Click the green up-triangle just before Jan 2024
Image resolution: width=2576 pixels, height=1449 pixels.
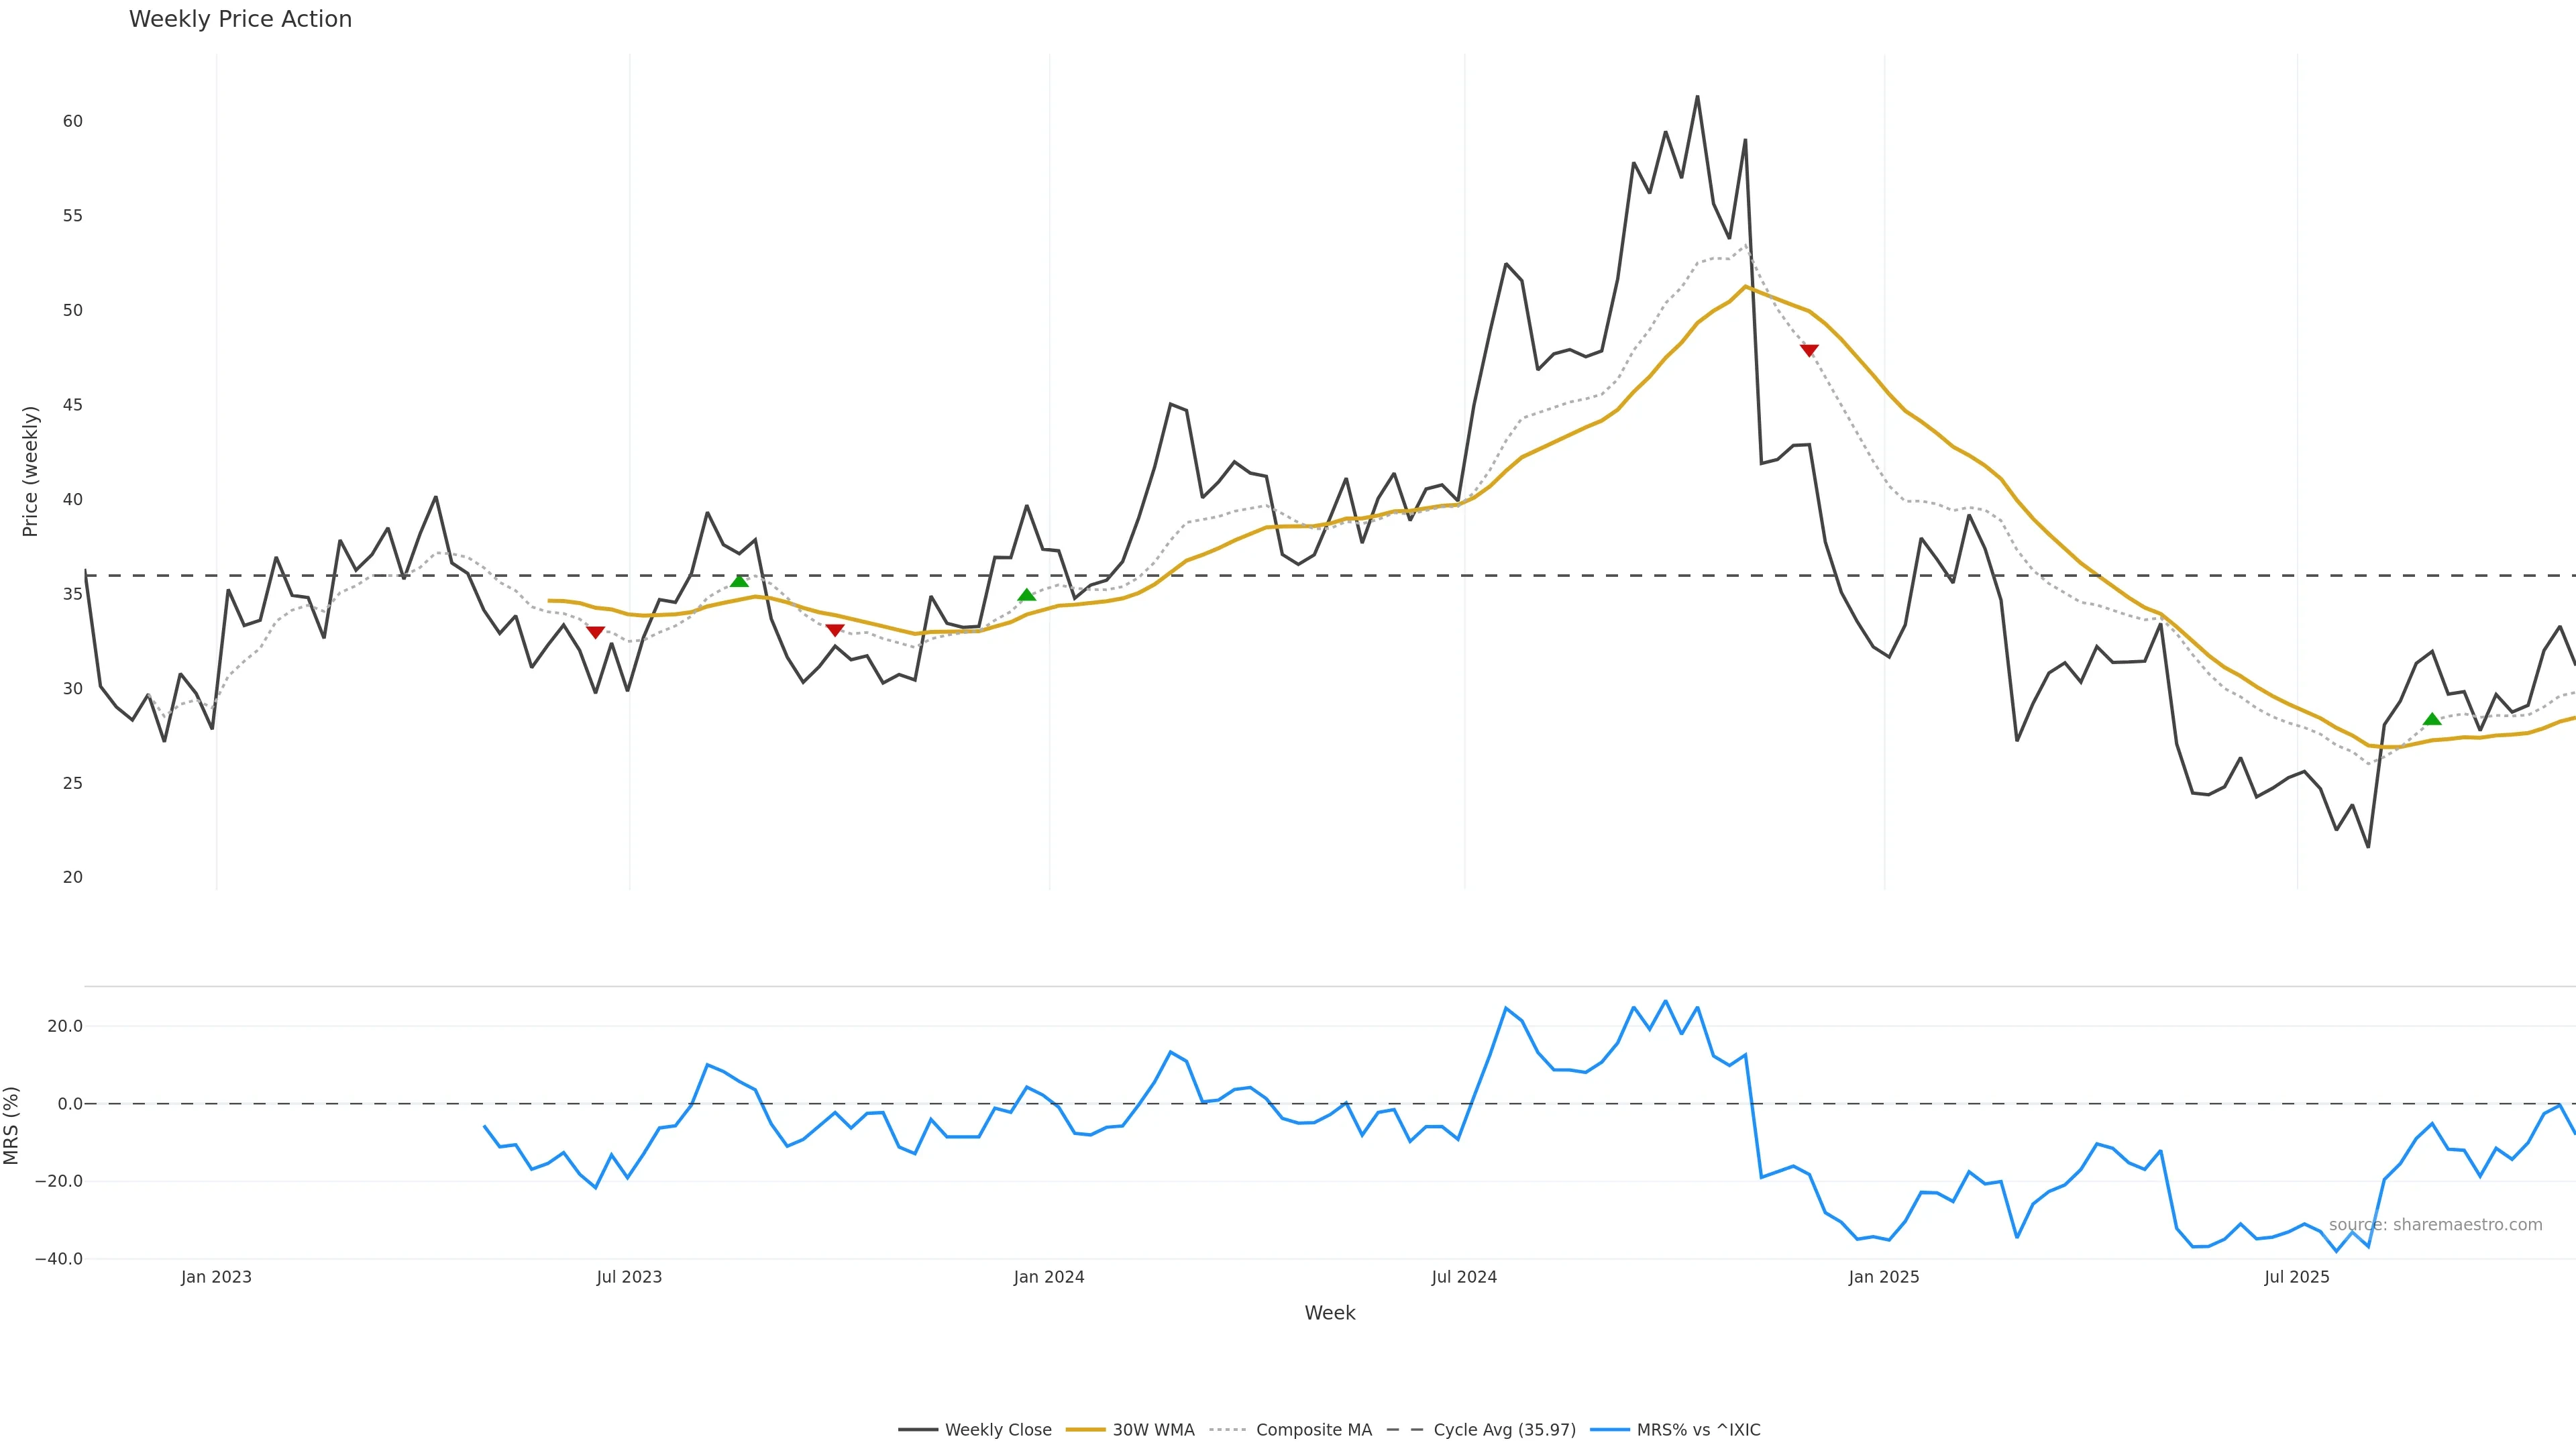point(1026,595)
